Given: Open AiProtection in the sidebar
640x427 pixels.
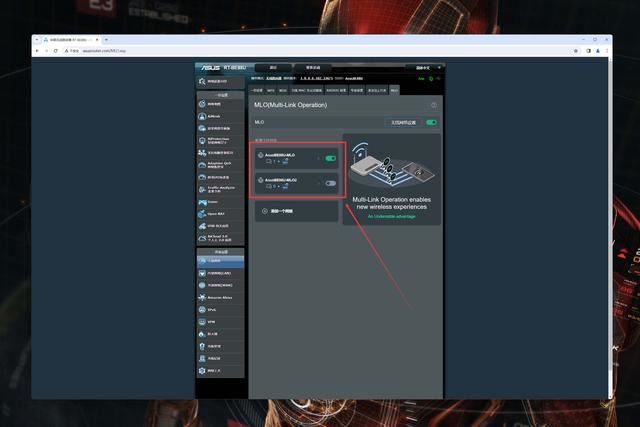Looking at the screenshot, I should pos(219,142).
